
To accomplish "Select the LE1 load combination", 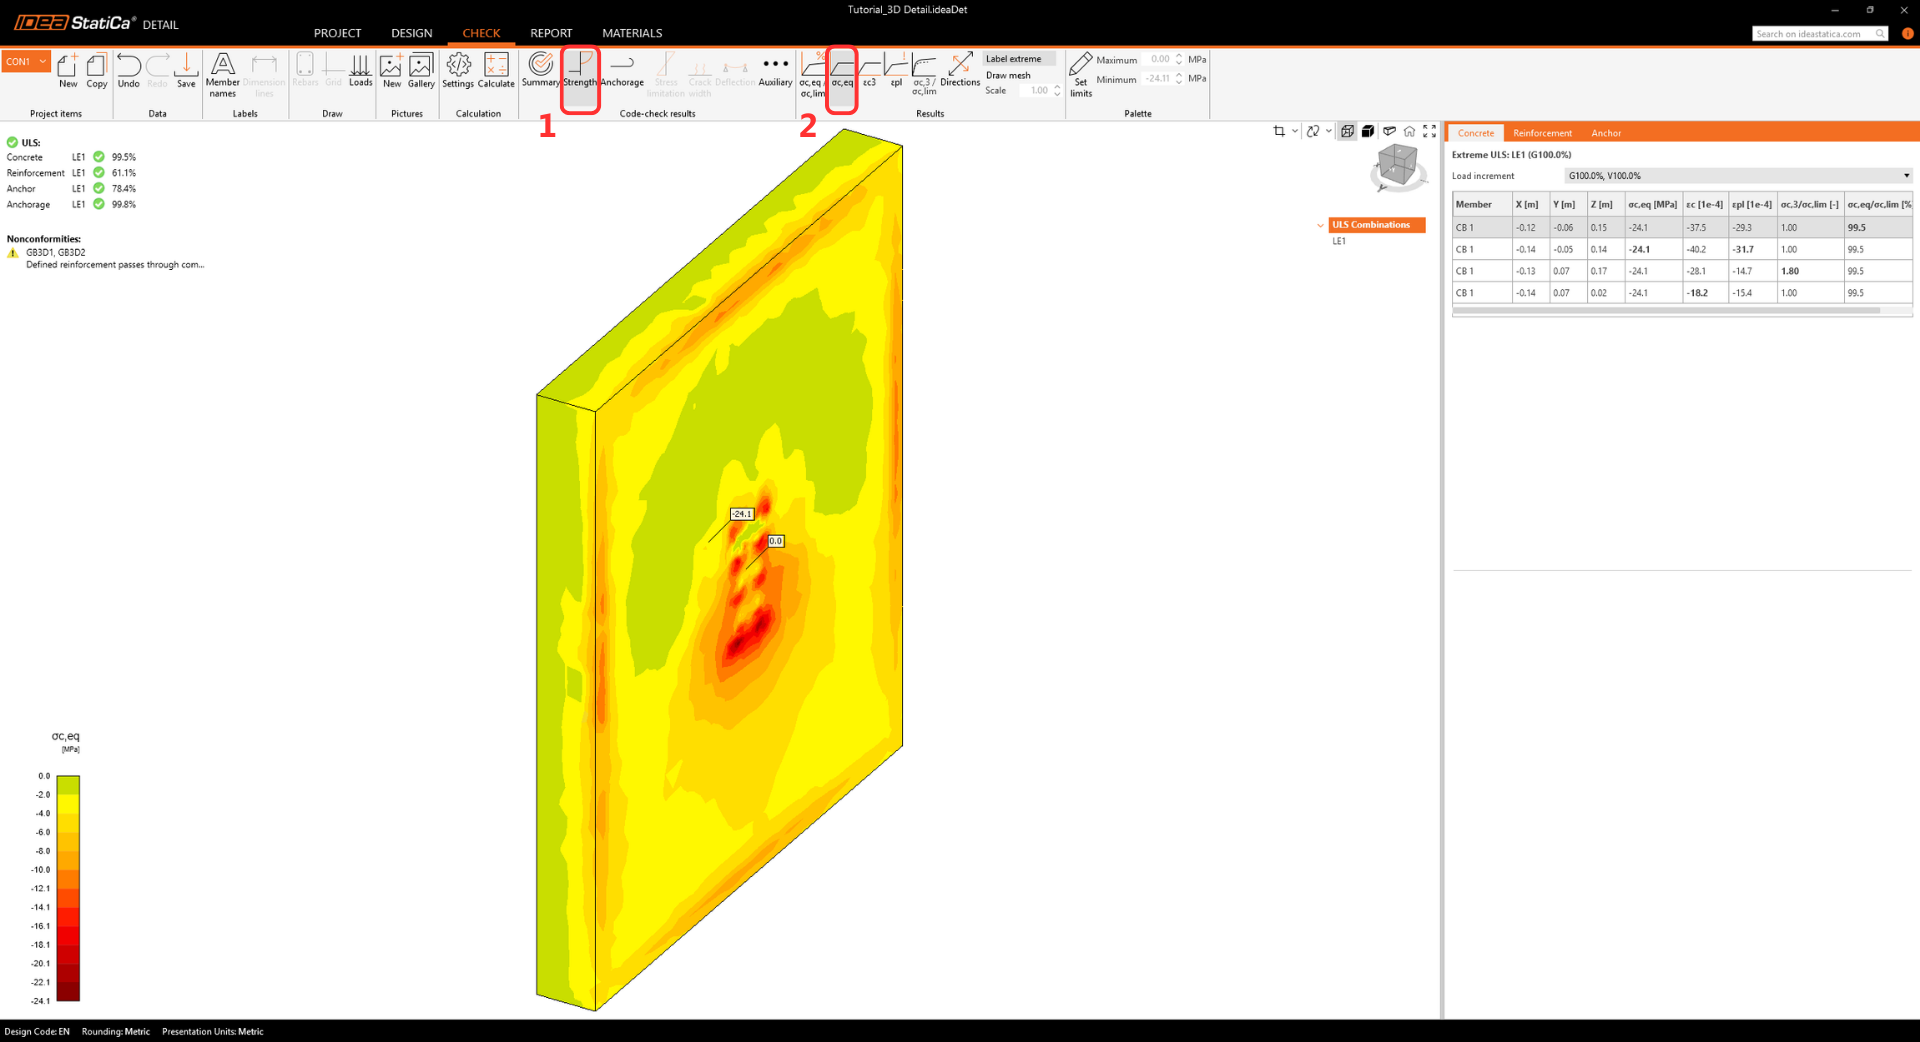I will 1339,241.
